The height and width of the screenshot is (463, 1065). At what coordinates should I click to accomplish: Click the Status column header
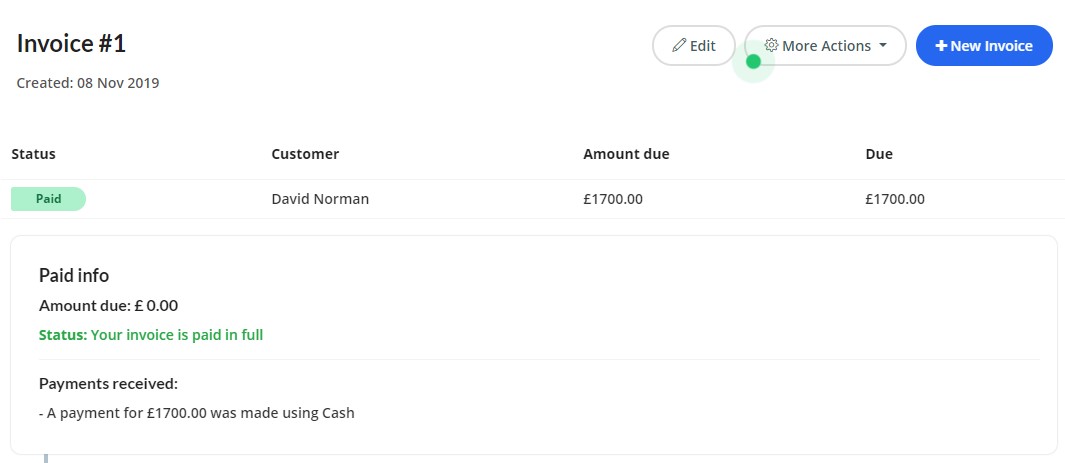(x=33, y=154)
